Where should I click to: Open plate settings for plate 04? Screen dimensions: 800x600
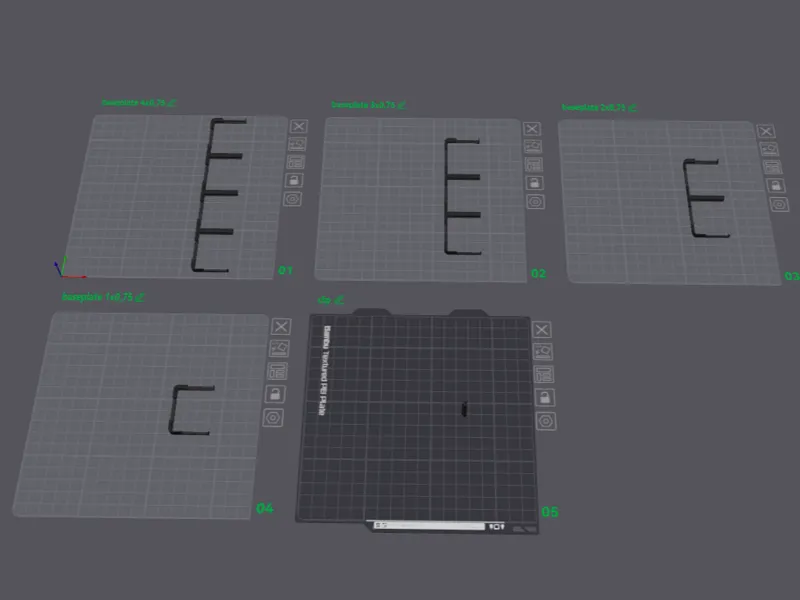(x=273, y=418)
